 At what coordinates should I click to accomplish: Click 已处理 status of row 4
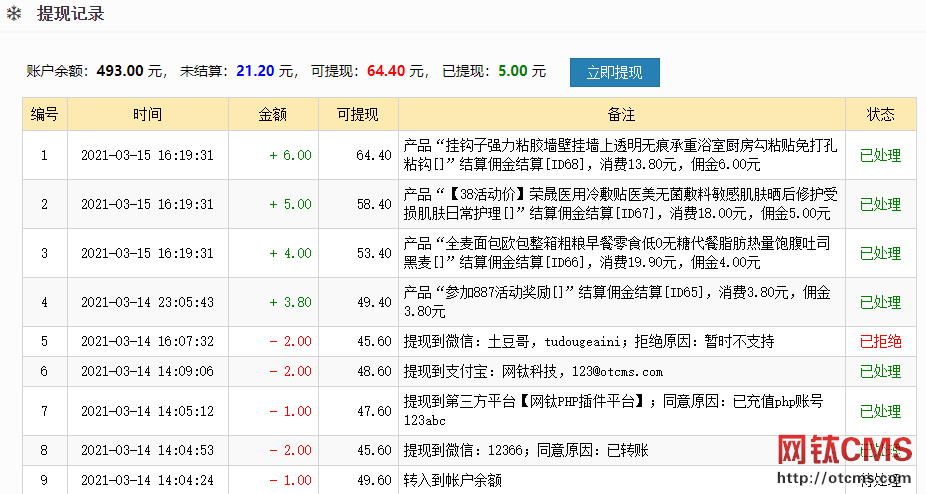[x=881, y=303]
